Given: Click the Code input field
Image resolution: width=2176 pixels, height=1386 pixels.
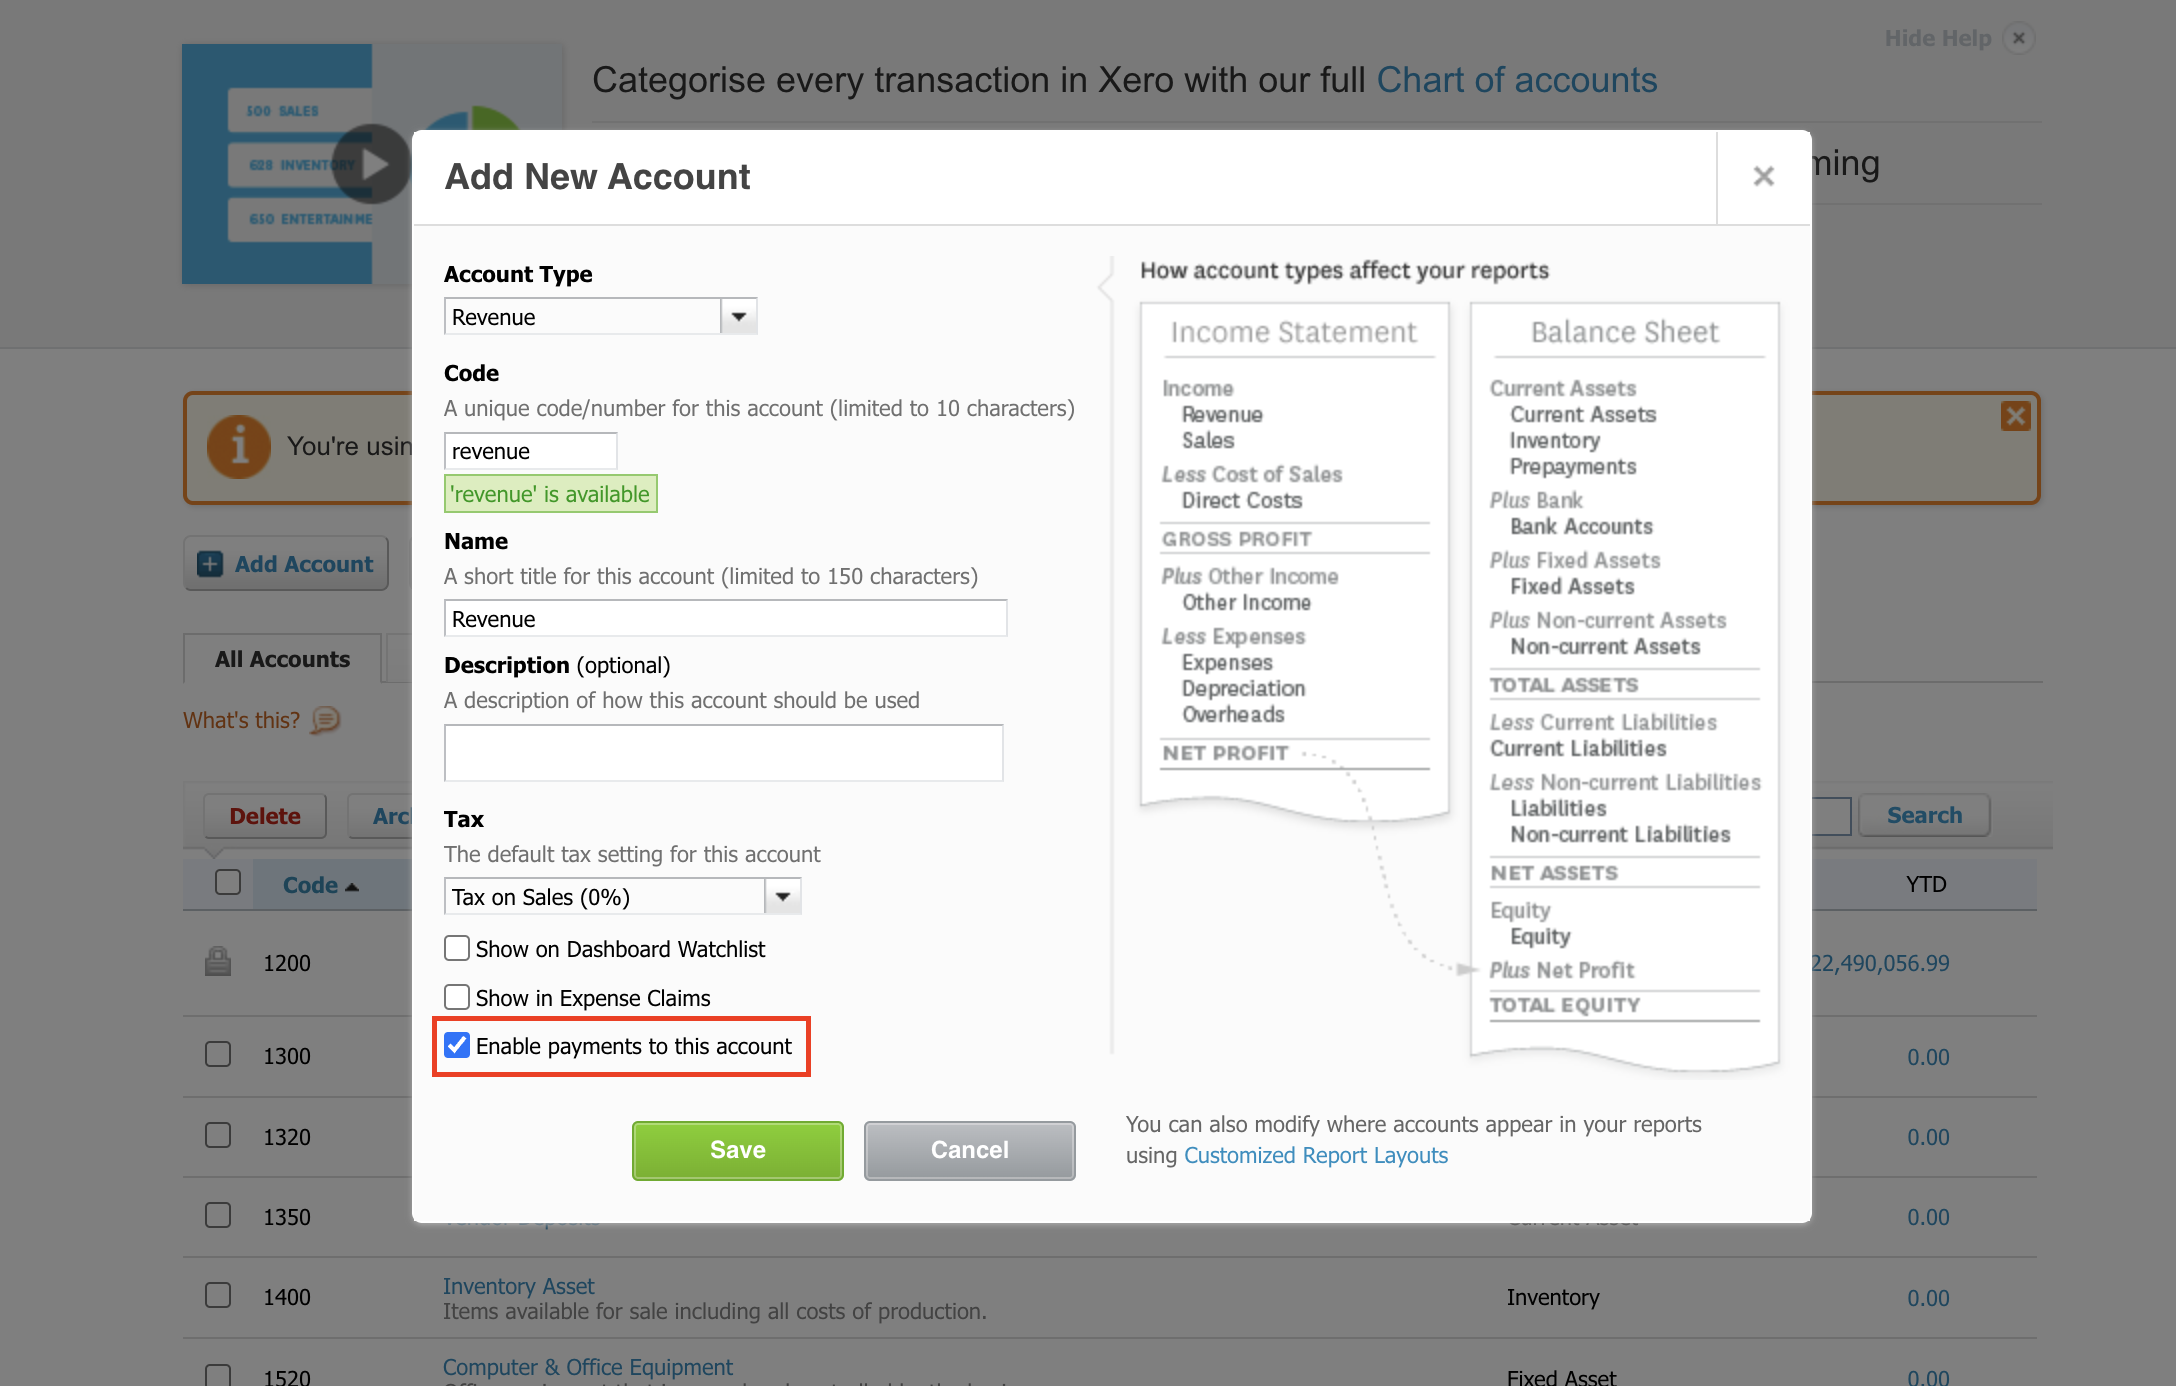Looking at the screenshot, I should [x=530, y=451].
